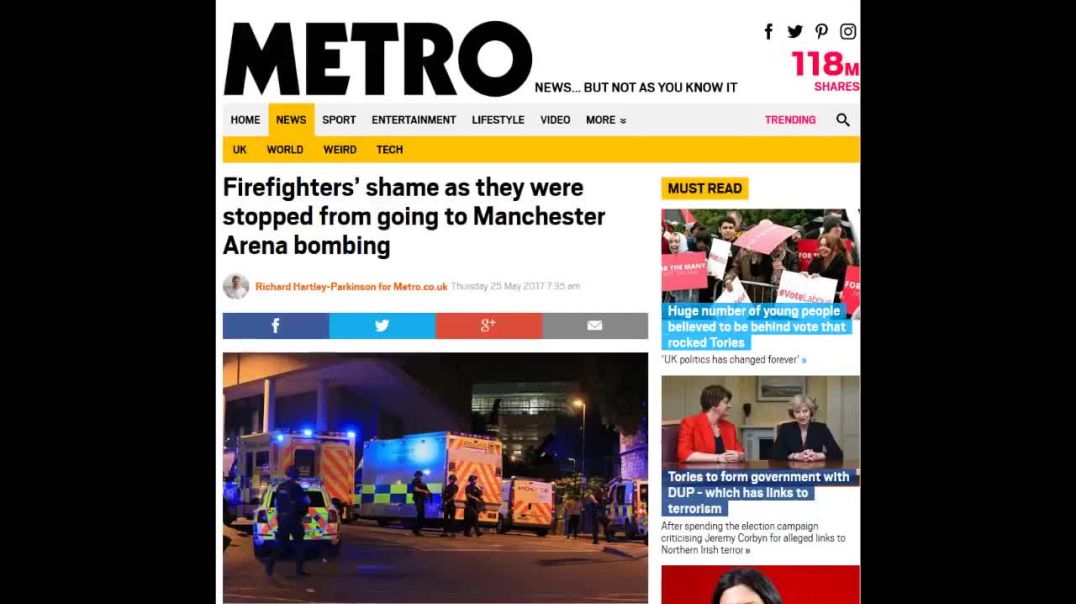Click the search magnifier icon
1076x604 pixels.
(x=843, y=120)
